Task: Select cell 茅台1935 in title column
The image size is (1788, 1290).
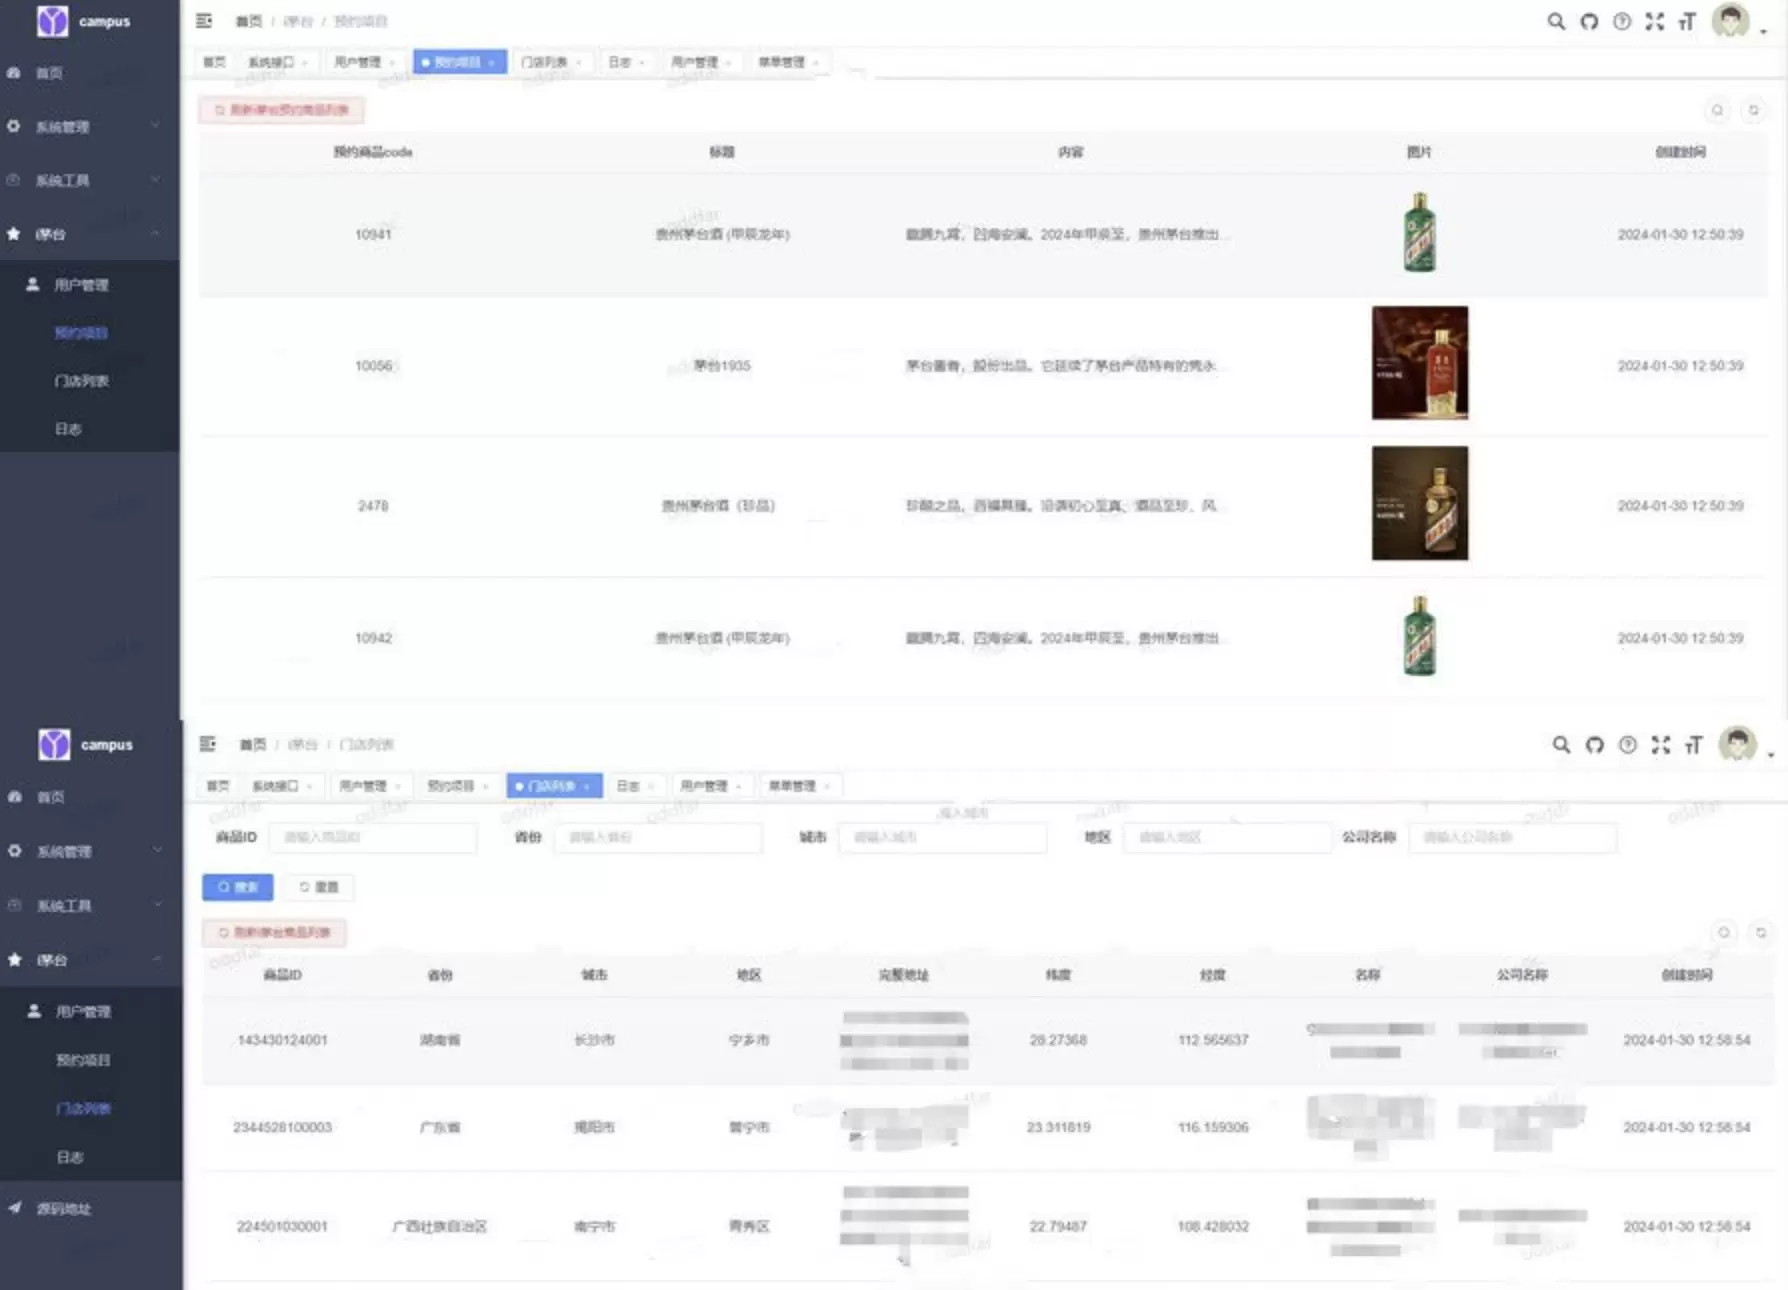Action: click(x=722, y=366)
